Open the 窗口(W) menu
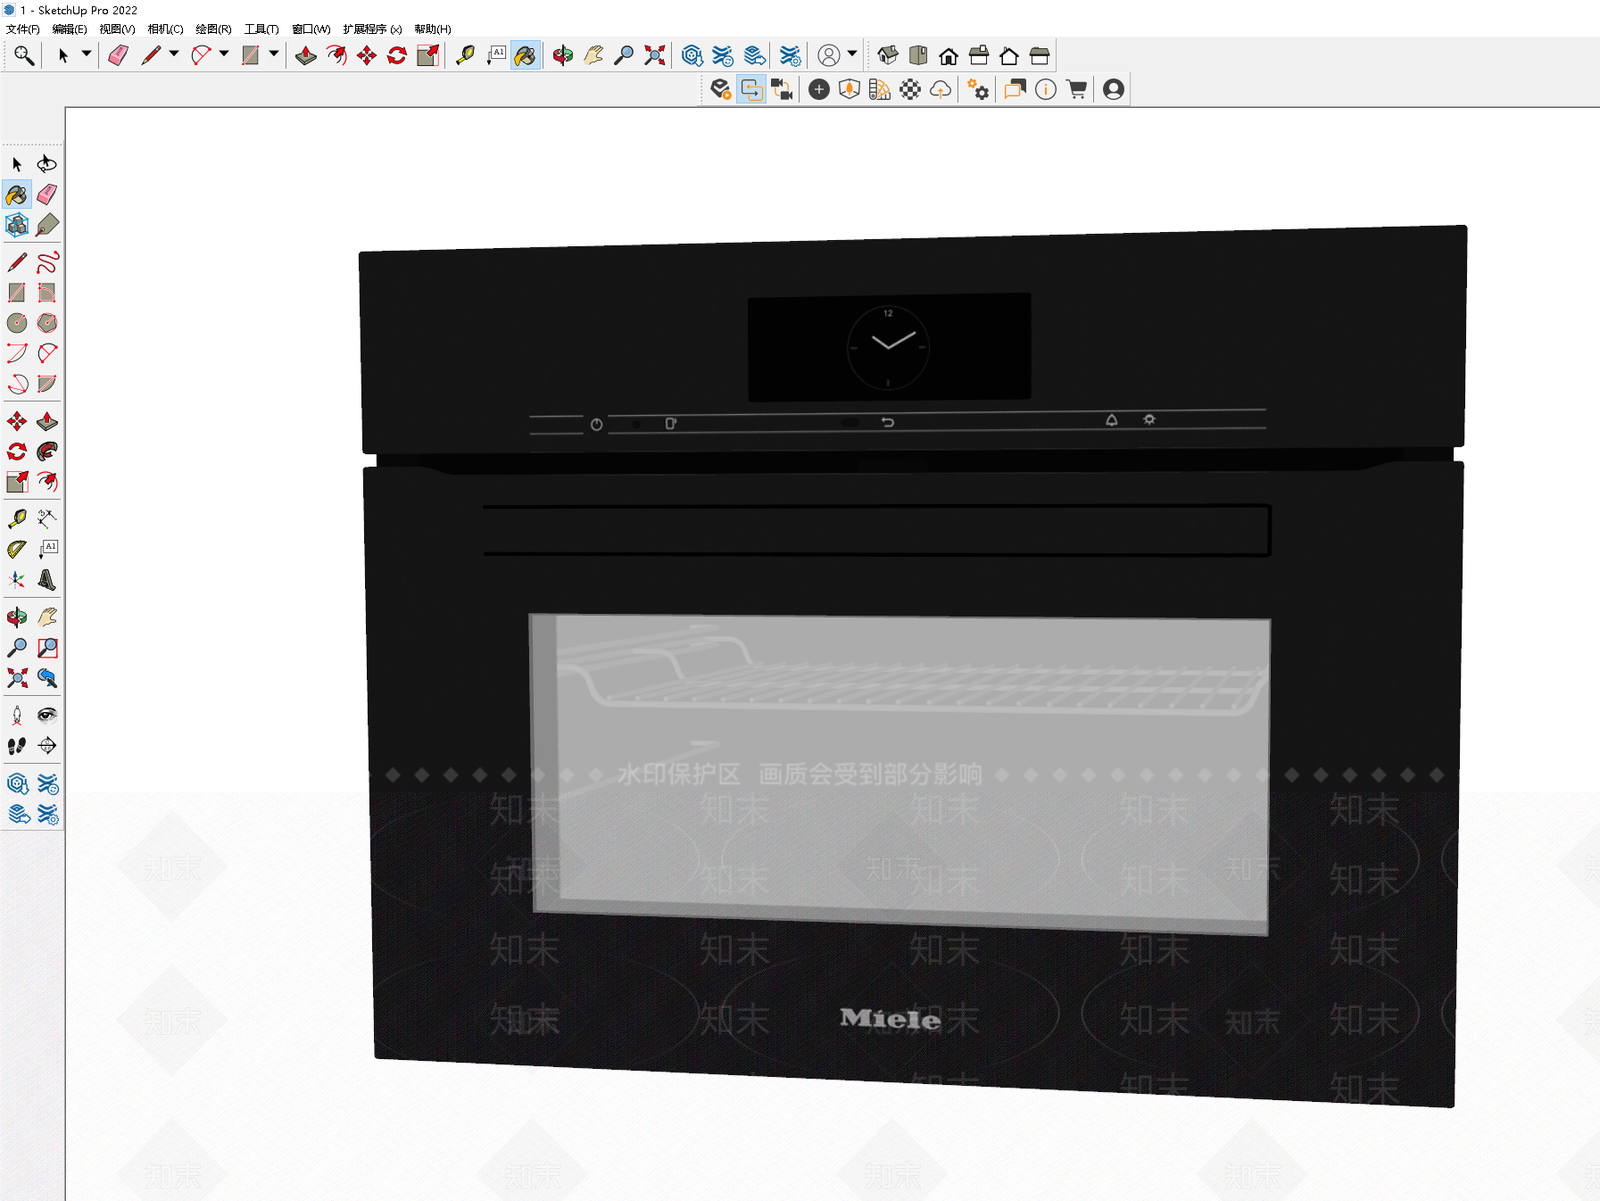Screen dimensions: 1600x1201 pyautogui.click(x=311, y=29)
